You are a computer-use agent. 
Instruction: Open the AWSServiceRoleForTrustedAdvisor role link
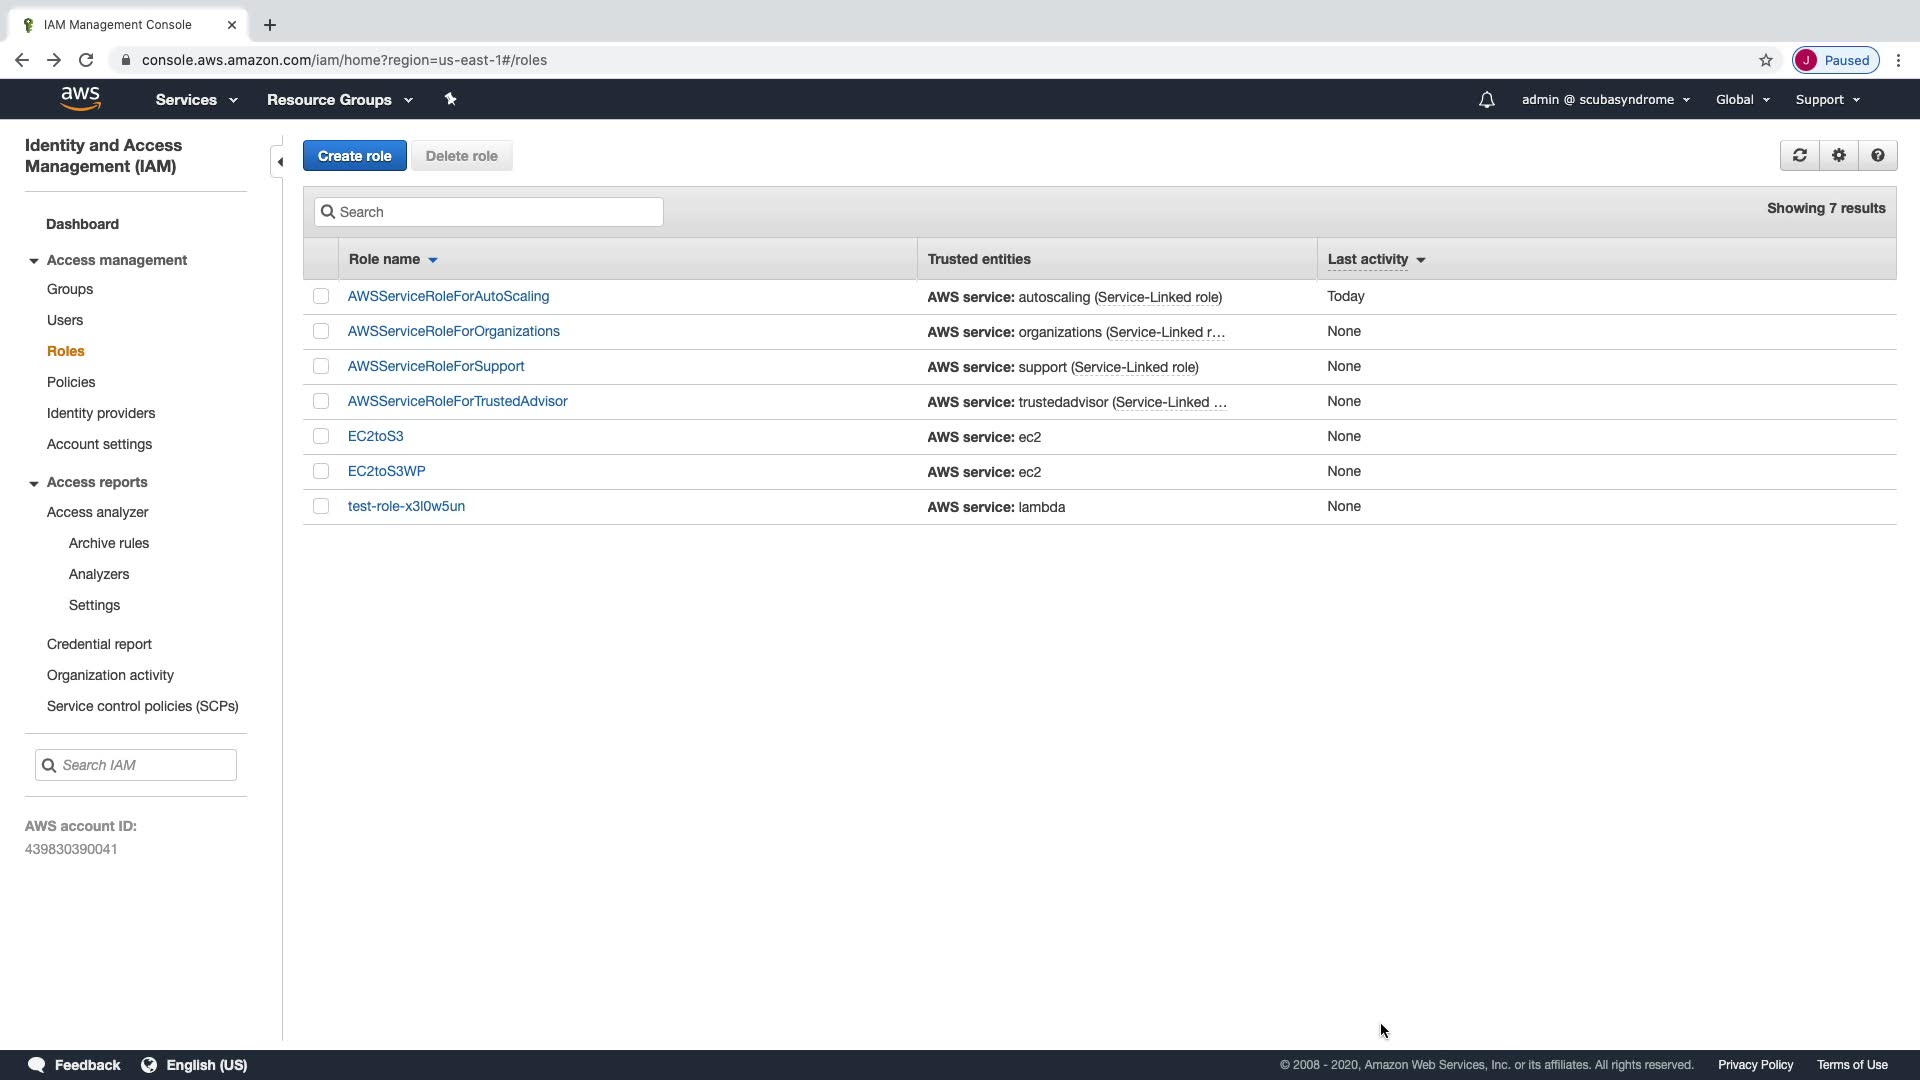(457, 401)
